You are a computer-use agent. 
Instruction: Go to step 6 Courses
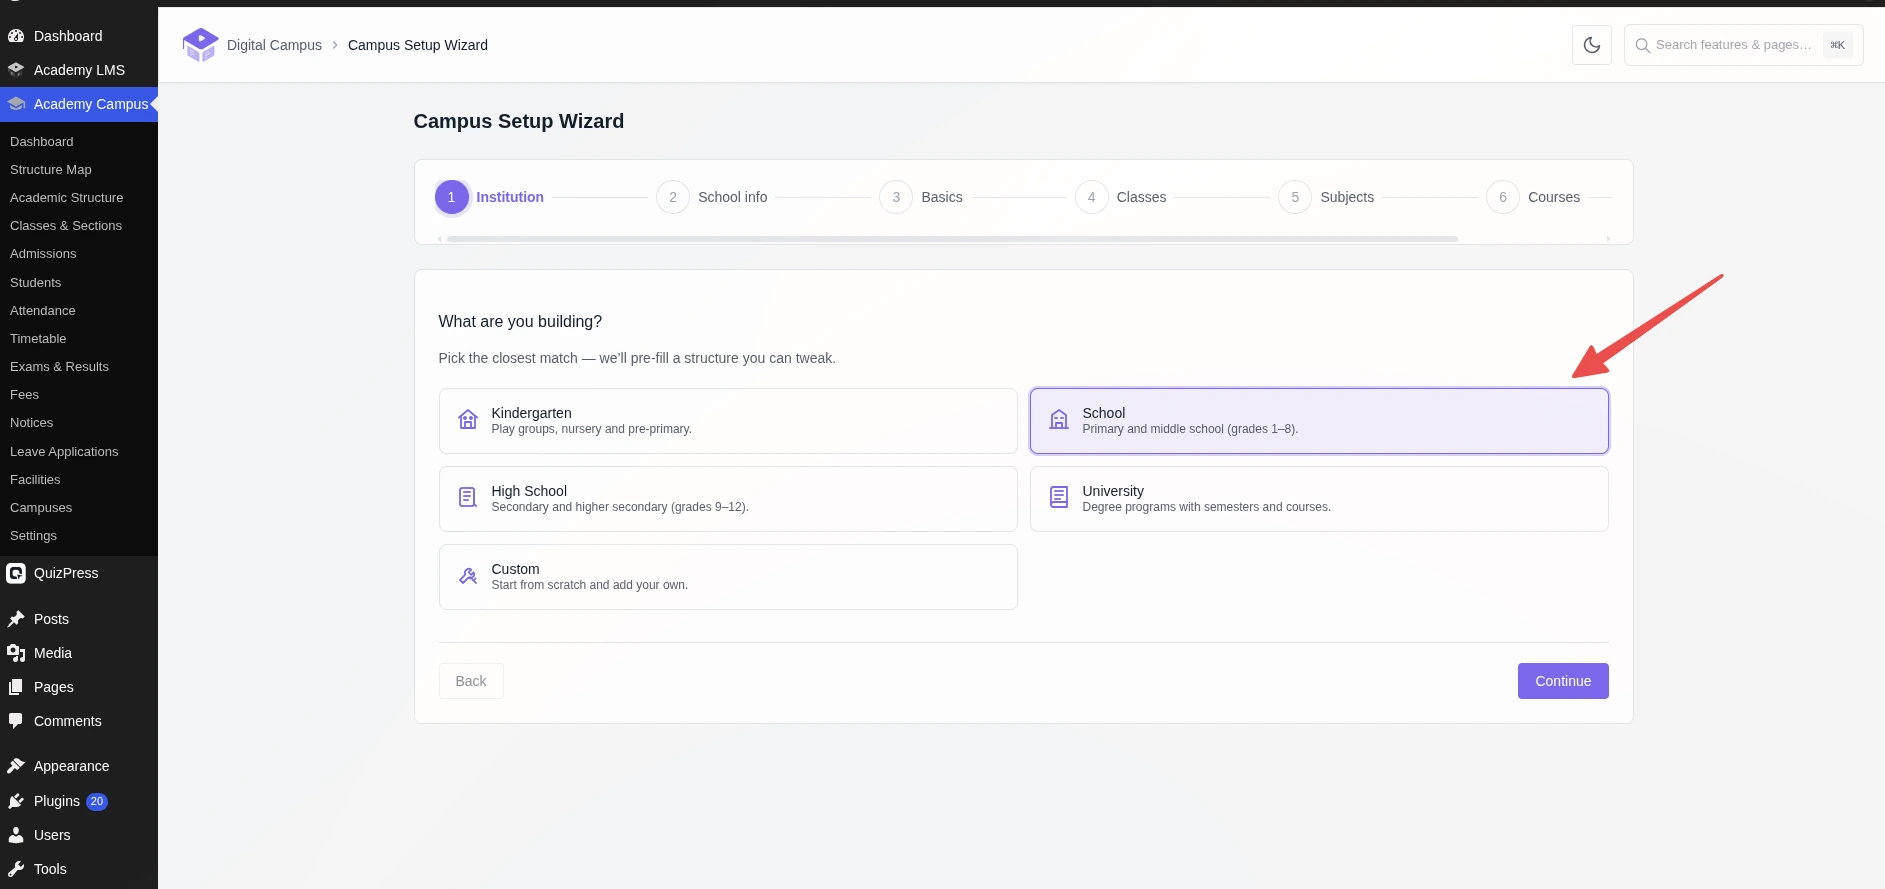tap(1533, 197)
